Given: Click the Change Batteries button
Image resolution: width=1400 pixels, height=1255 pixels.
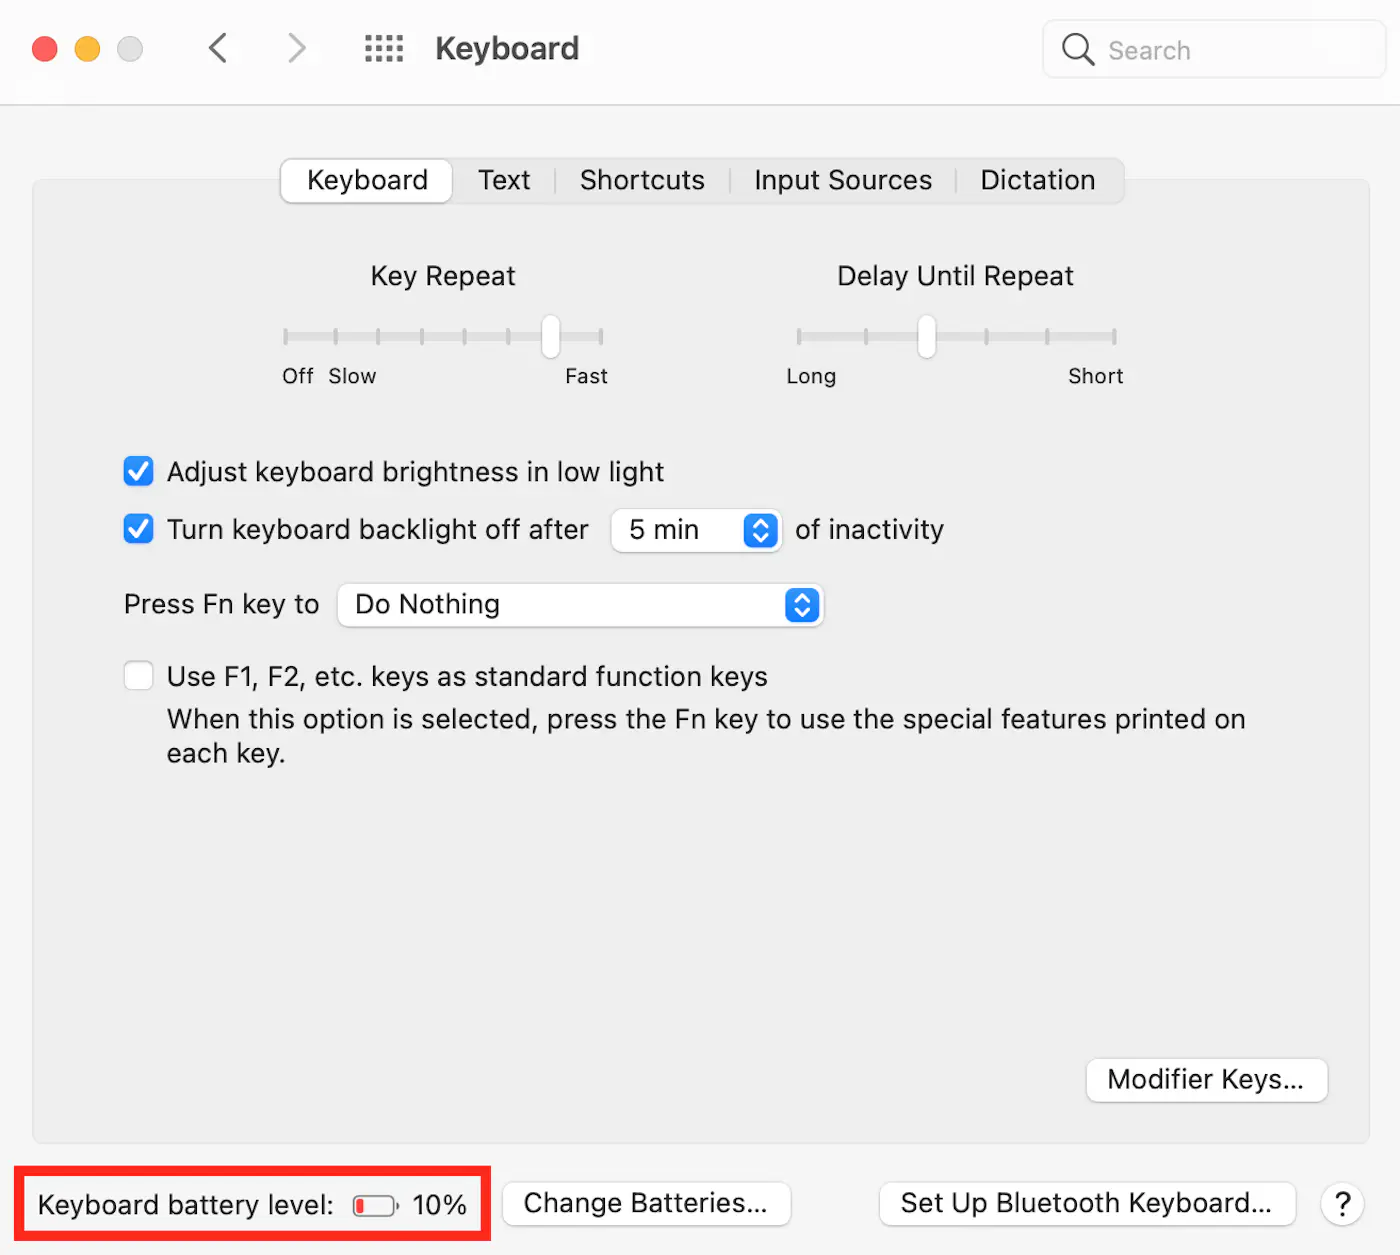Looking at the screenshot, I should [646, 1204].
